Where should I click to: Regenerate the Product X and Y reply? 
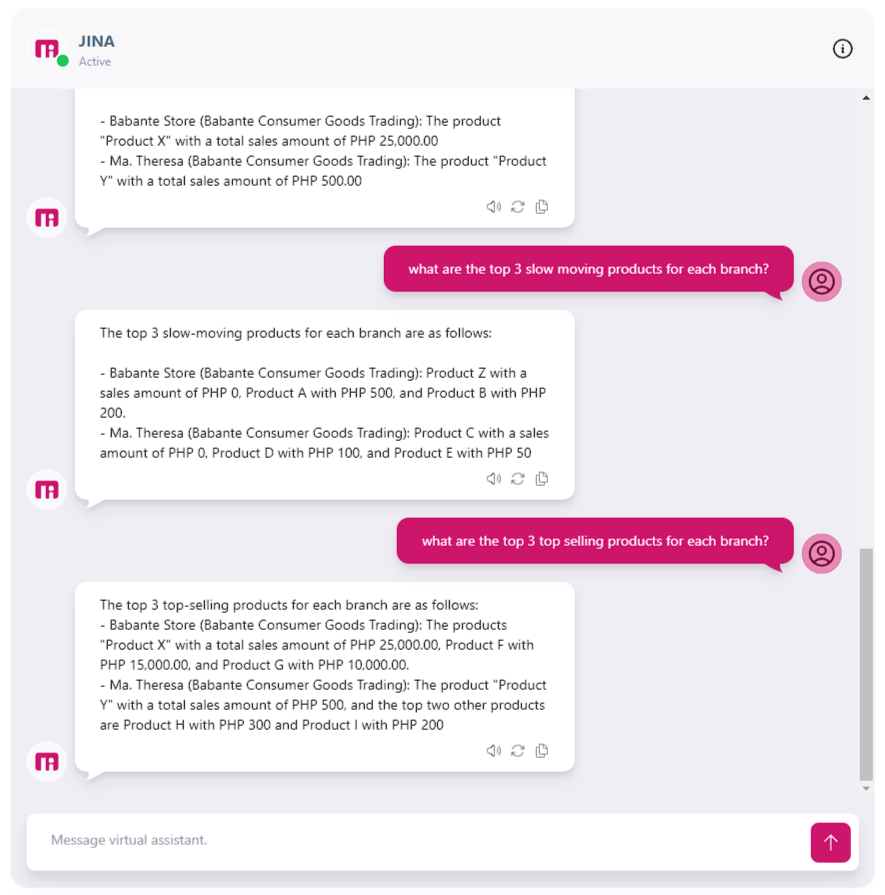click(x=518, y=207)
